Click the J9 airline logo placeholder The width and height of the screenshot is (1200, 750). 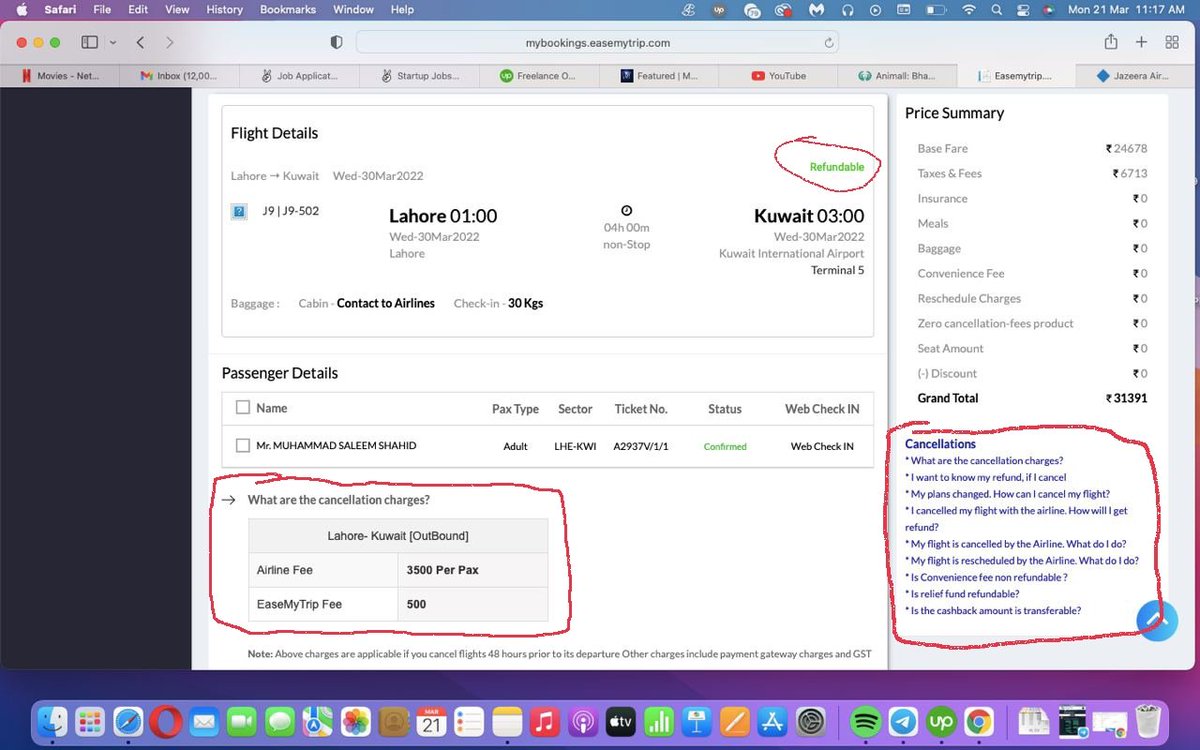pos(239,211)
